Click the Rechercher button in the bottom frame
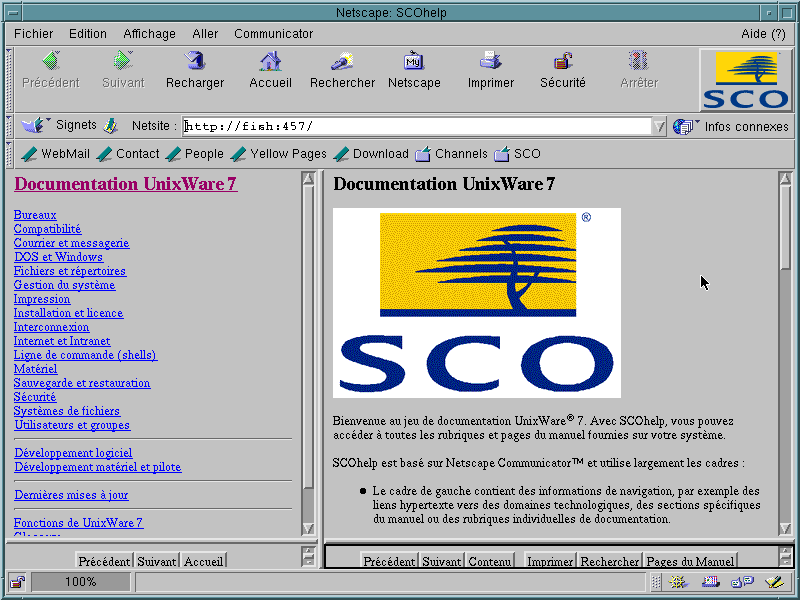This screenshot has height=600, width=800. point(610,561)
